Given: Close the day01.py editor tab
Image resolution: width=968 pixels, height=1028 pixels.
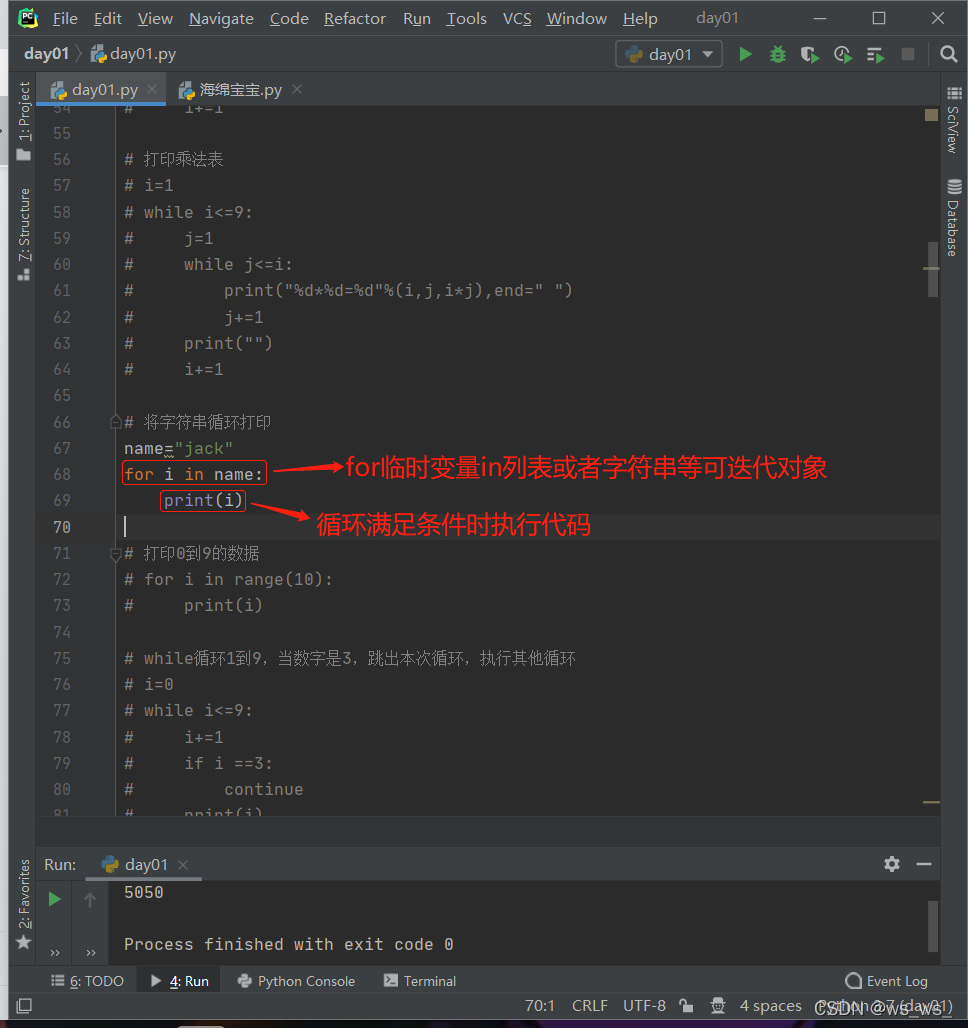Looking at the screenshot, I should click(x=152, y=89).
